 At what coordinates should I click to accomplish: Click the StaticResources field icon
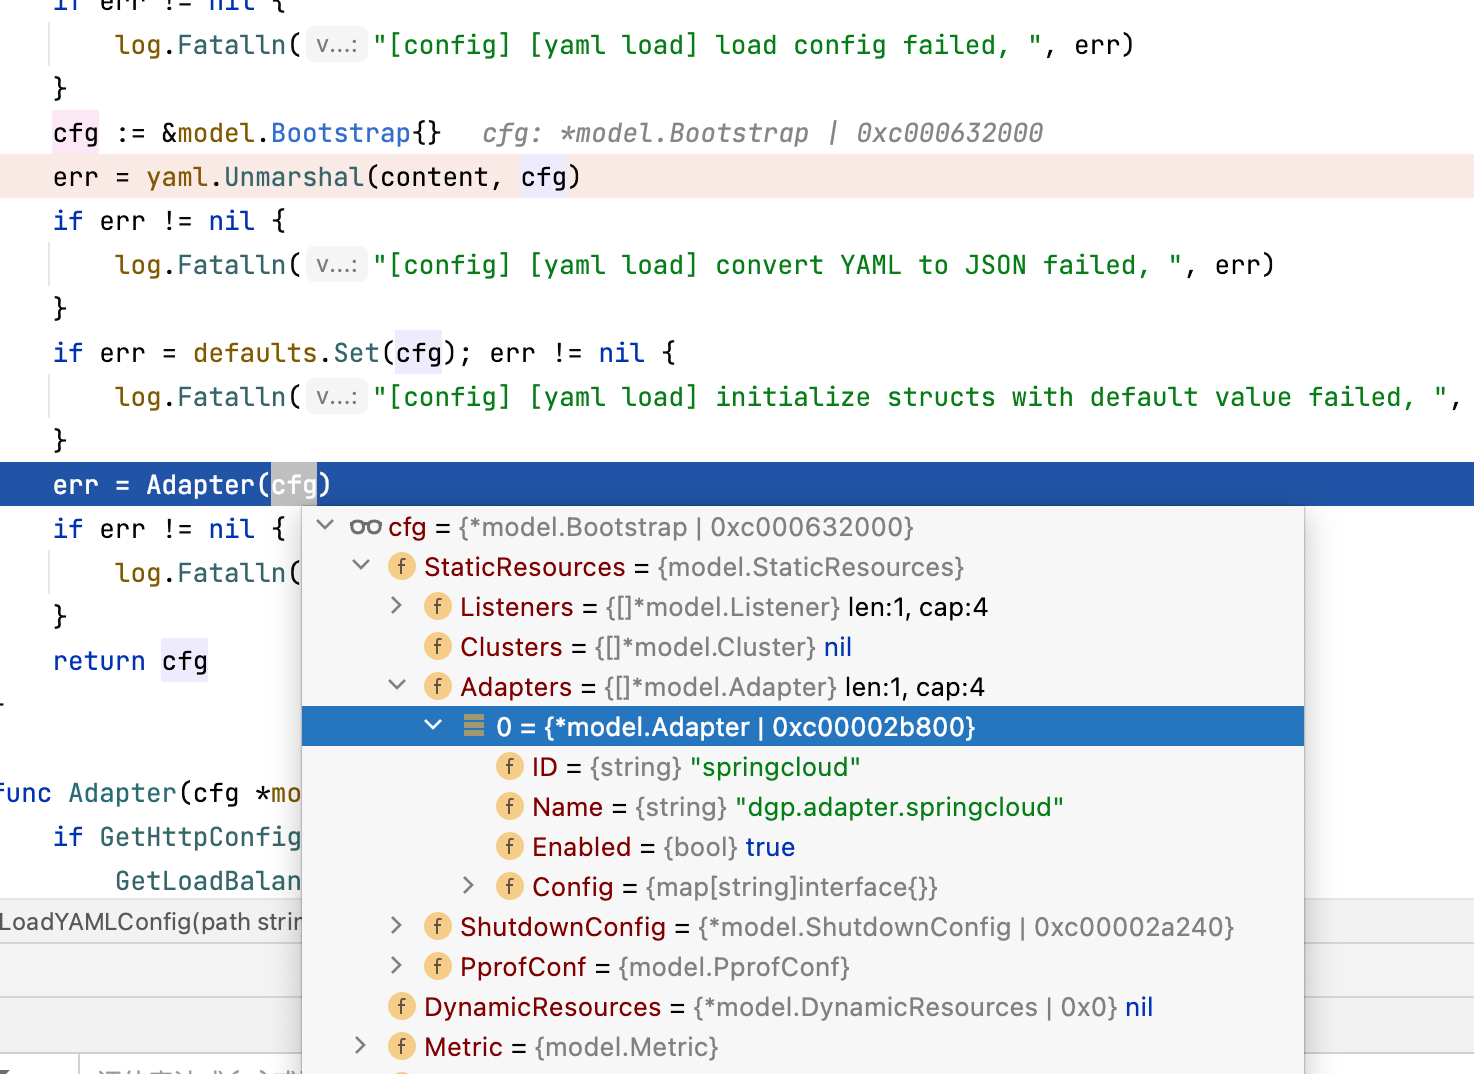402,567
